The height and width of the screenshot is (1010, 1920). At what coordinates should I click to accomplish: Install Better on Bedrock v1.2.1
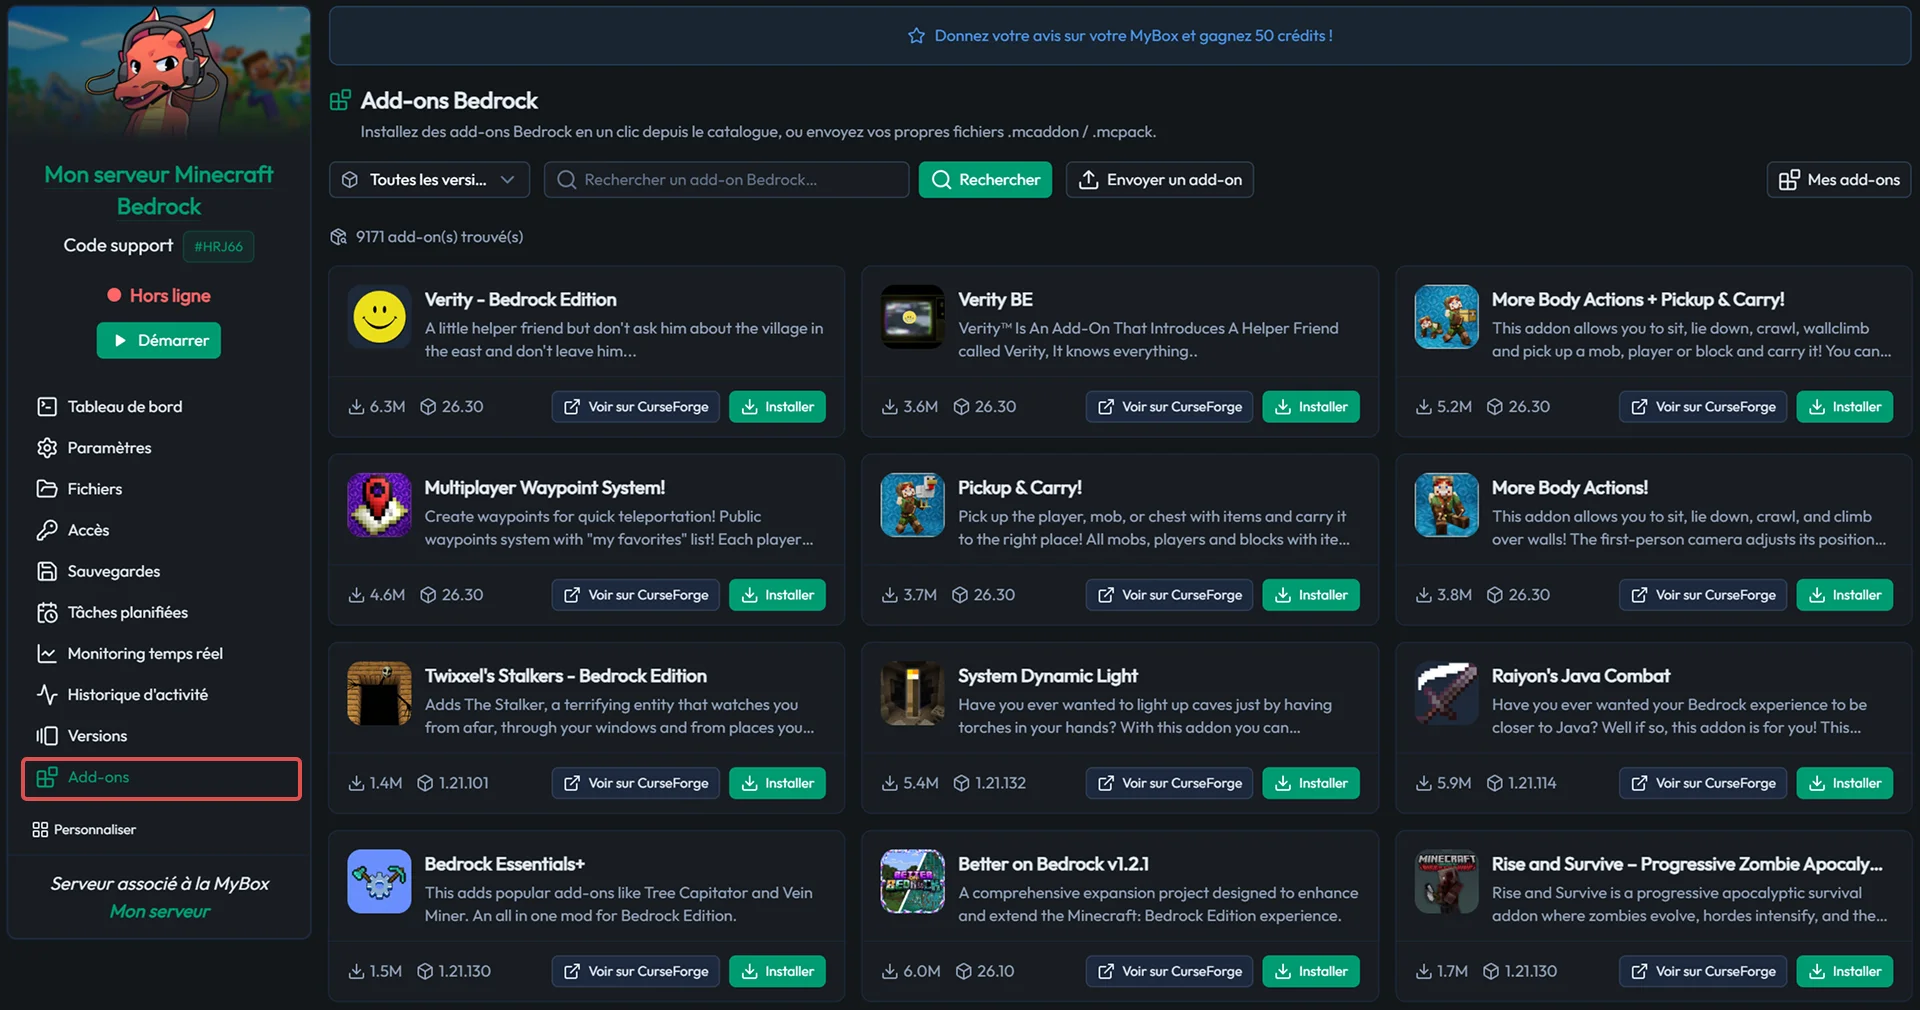click(1311, 971)
